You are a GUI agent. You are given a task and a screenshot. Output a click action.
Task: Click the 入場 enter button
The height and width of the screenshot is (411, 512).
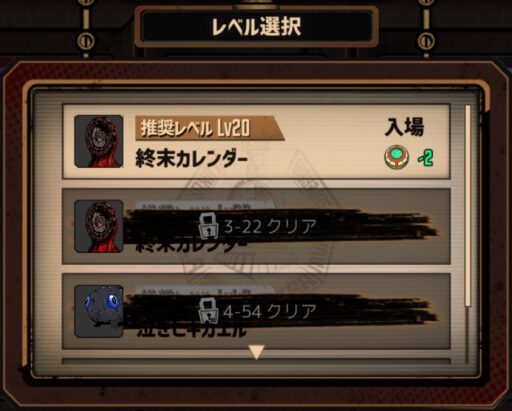tap(404, 127)
